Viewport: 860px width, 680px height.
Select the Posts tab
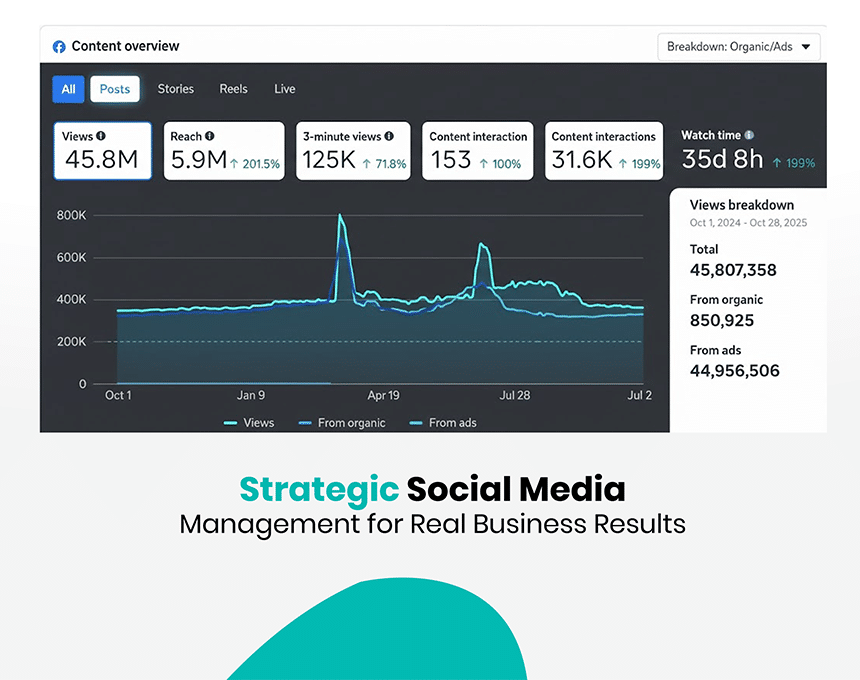pos(115,89)
